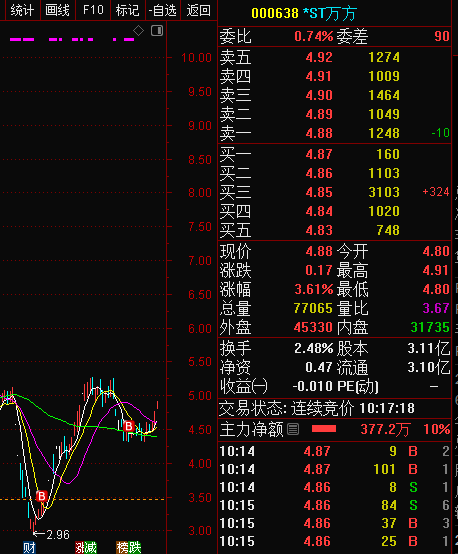
Task: Select 买五 price 4.83
Action: pyautogui.click(x=319, y=231)
